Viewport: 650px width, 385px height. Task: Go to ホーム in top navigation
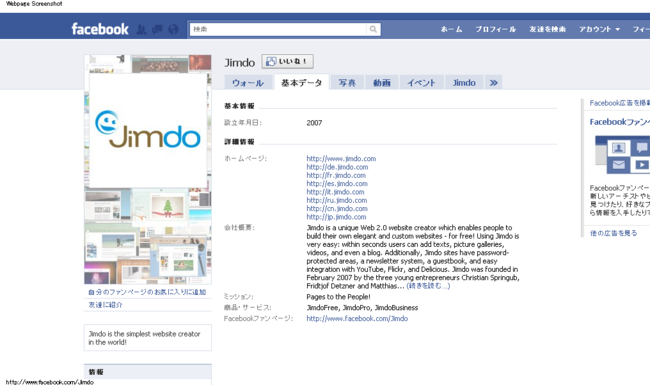pos(451,29)
